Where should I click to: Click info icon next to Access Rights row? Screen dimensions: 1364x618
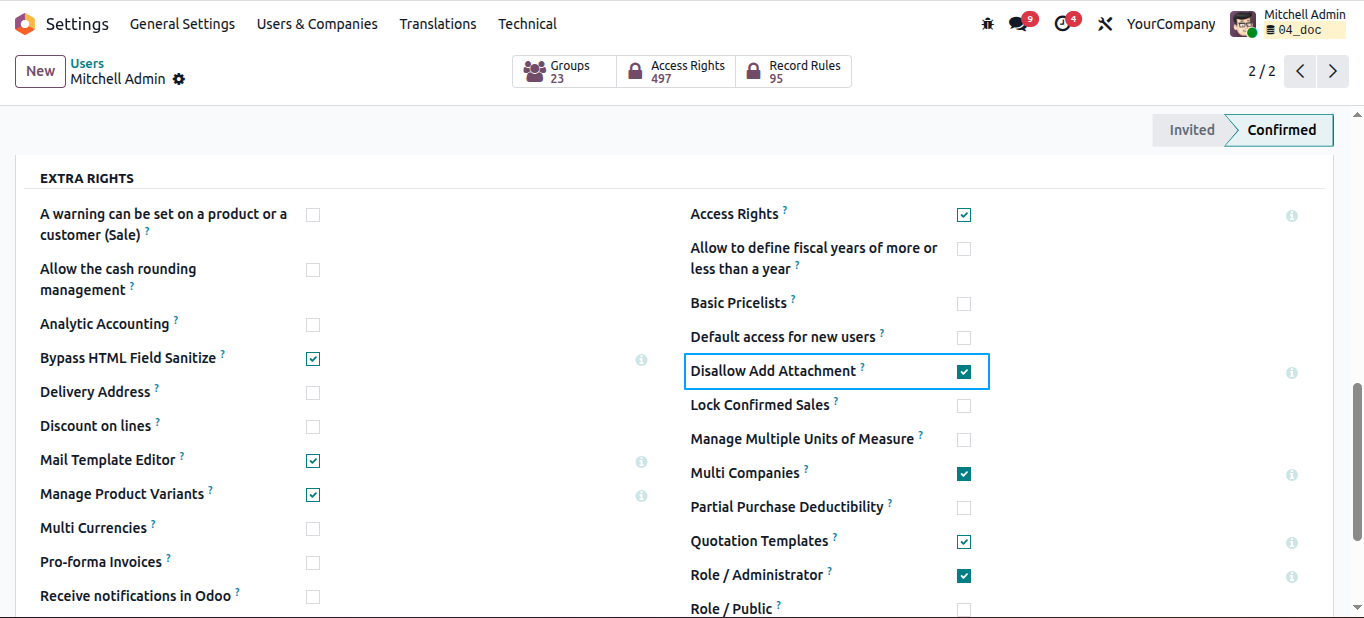(x=1292, y=216)
